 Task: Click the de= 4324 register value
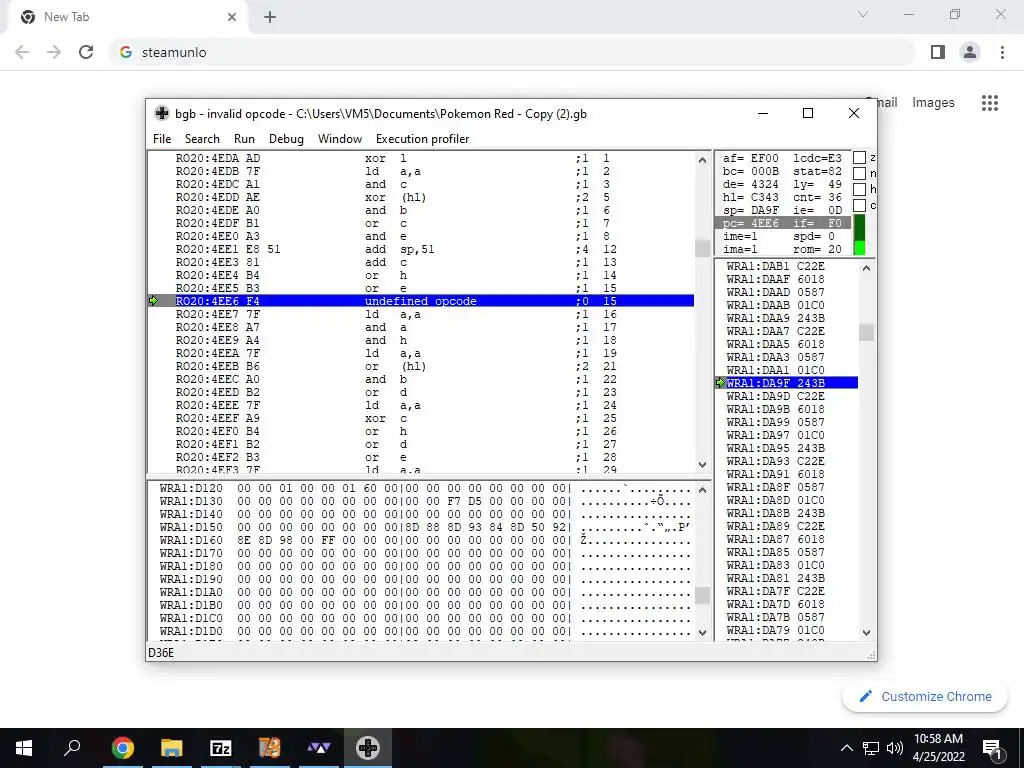750,184
